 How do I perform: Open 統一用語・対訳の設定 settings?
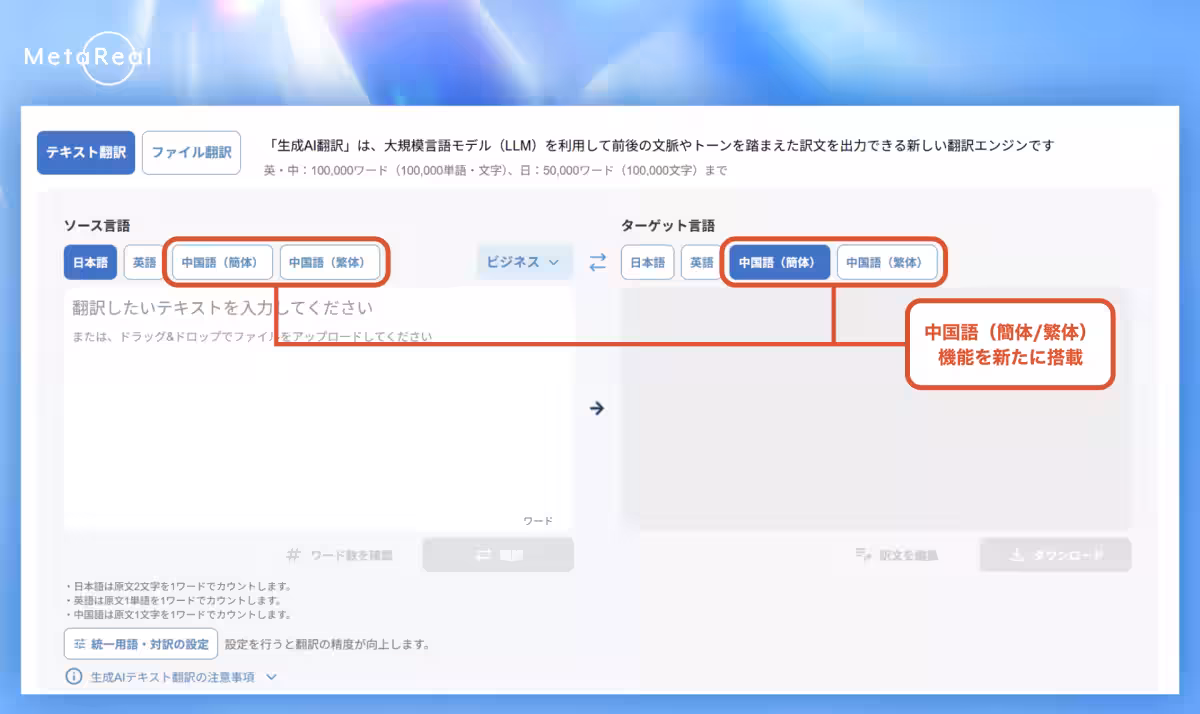coord(141,644)
